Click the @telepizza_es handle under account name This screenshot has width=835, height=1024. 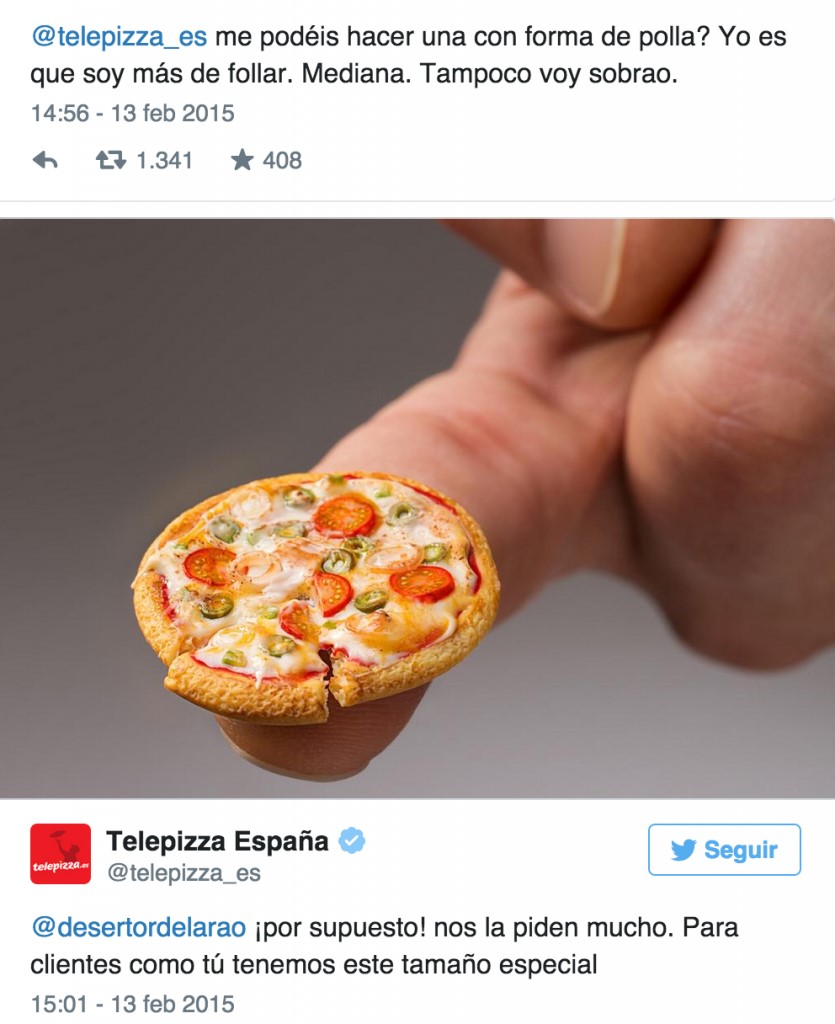click(183, 873)
